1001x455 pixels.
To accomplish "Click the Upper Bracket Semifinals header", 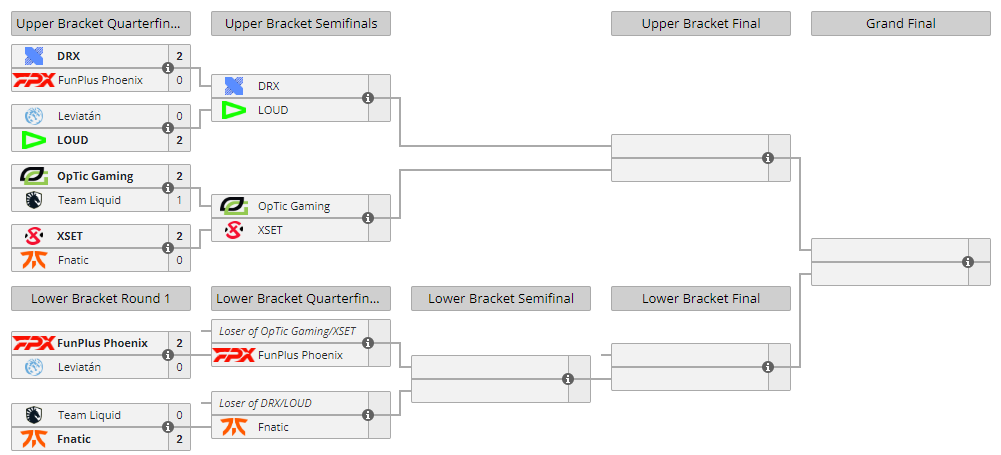I will point(301,24).
